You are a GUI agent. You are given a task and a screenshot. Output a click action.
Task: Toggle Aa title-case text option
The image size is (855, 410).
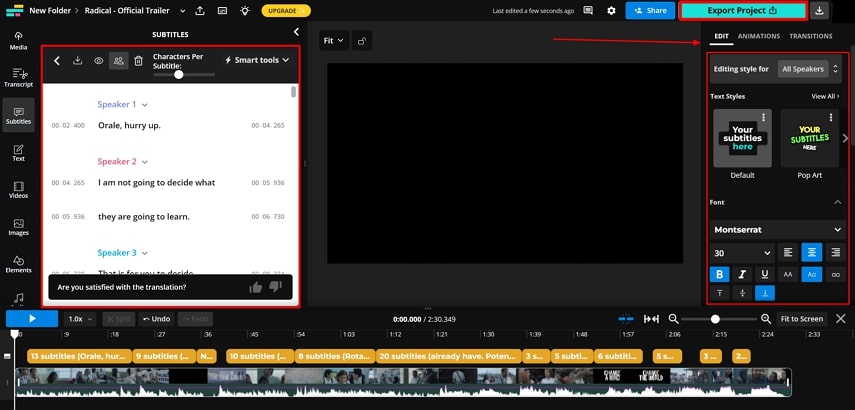pos(812,275)
